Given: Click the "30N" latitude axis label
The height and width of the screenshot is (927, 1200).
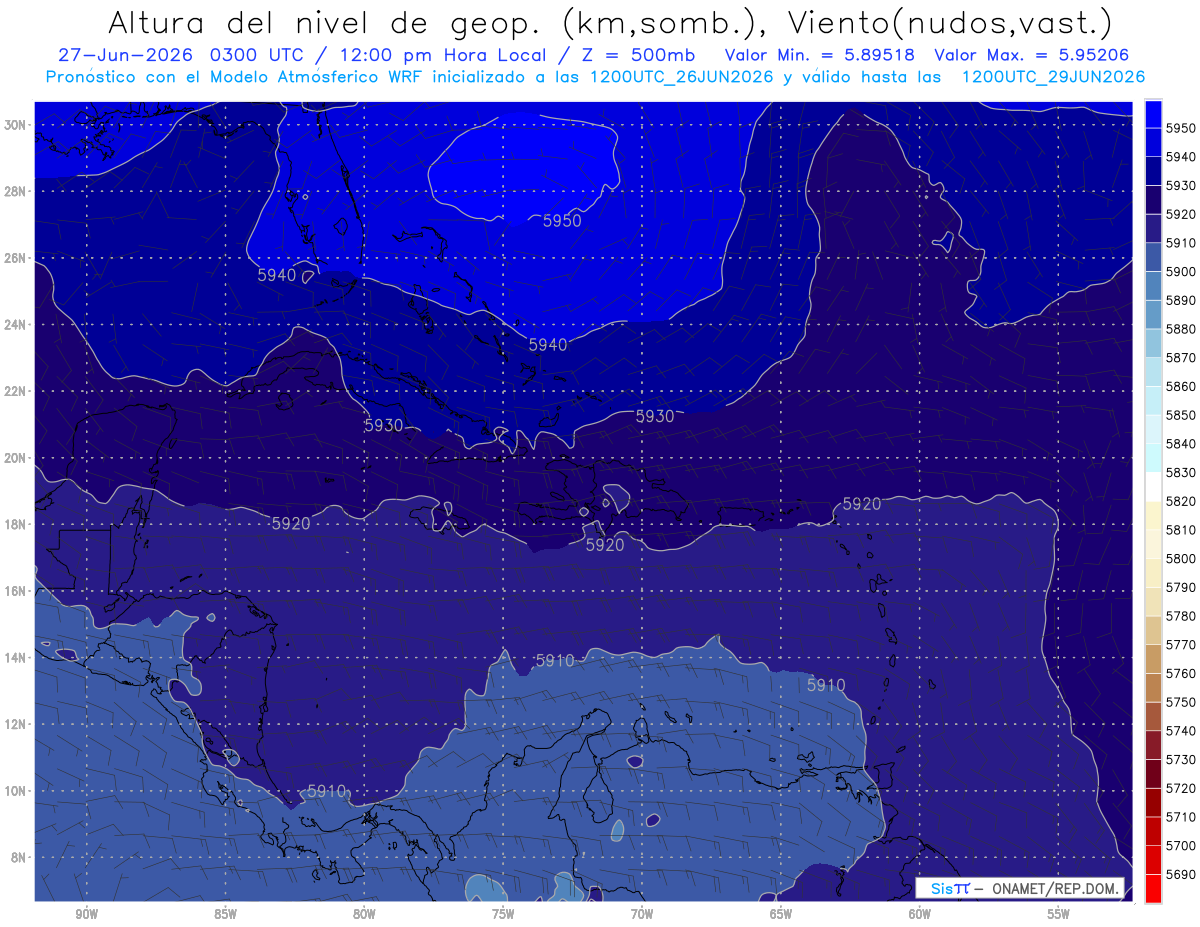Looking at the screenshot, I should click(x=17, y=124).
